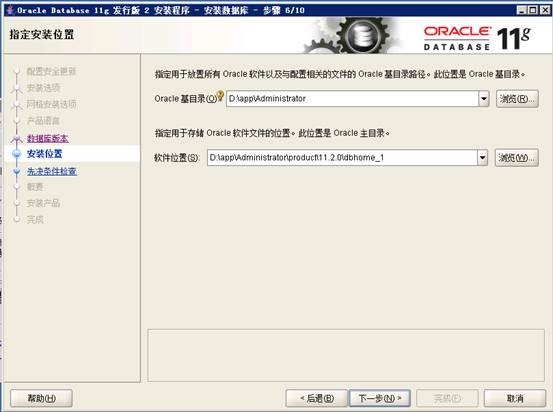553x412 pixels.
Task: Click the 安装选项 step in sidebar
Action: [43, 88]
